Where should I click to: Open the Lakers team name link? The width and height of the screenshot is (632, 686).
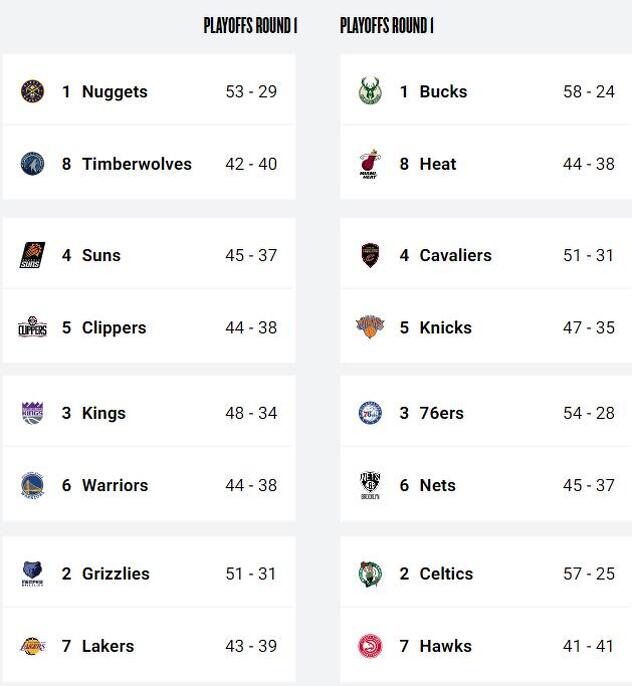pos(107,646)
